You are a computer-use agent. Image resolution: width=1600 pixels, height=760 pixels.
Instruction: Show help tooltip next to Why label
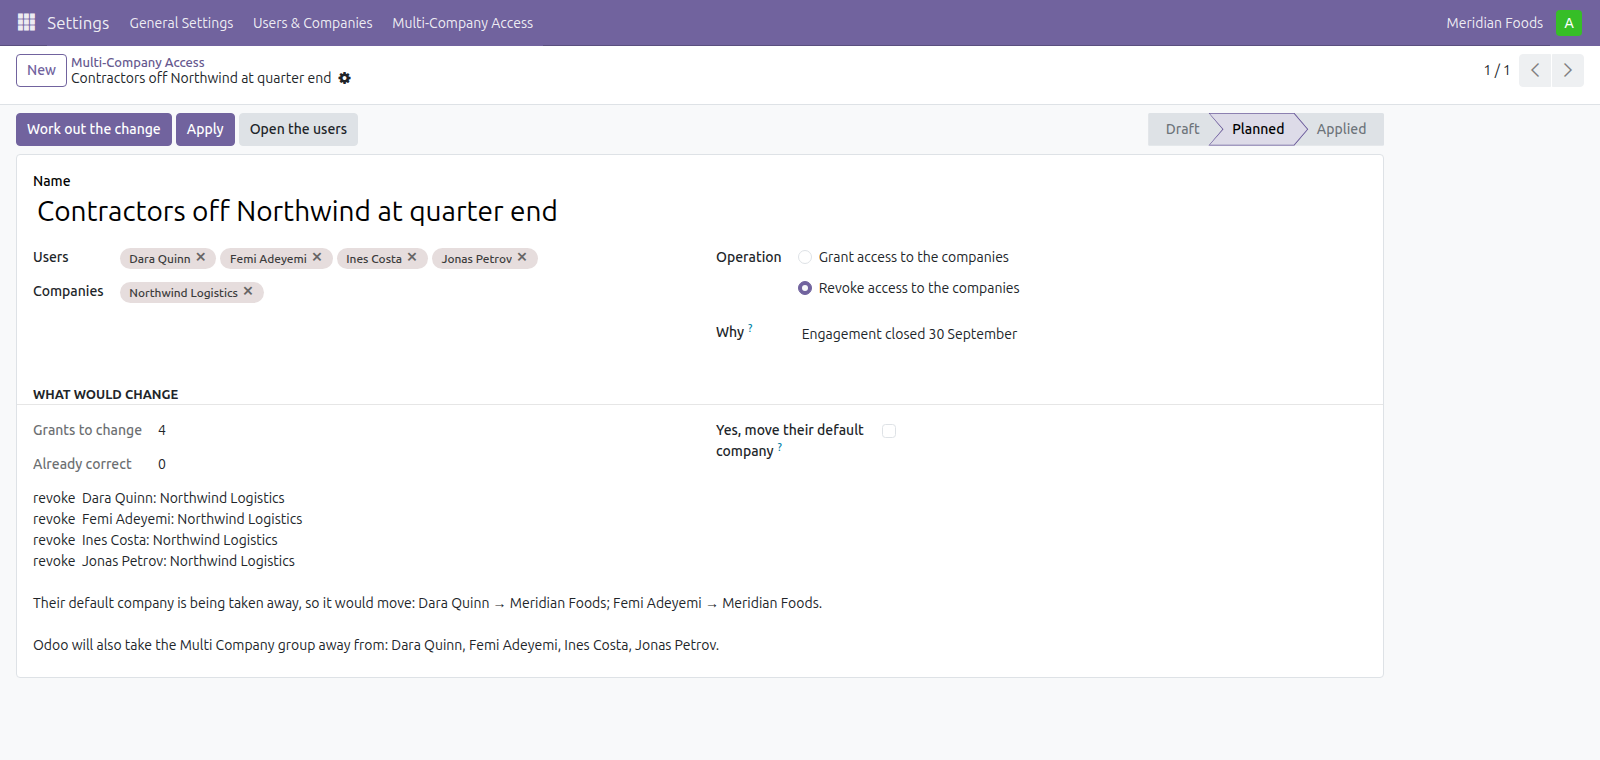point(750,327)
